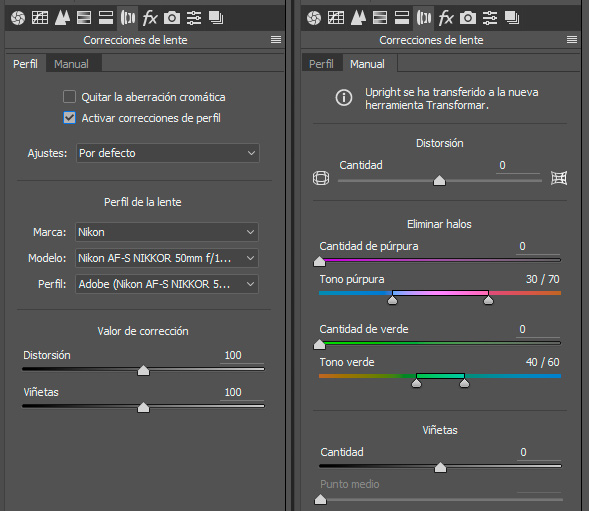Click Cantidad de púrpura slider handle
This screenshot has height=511, width=589.
319,261
